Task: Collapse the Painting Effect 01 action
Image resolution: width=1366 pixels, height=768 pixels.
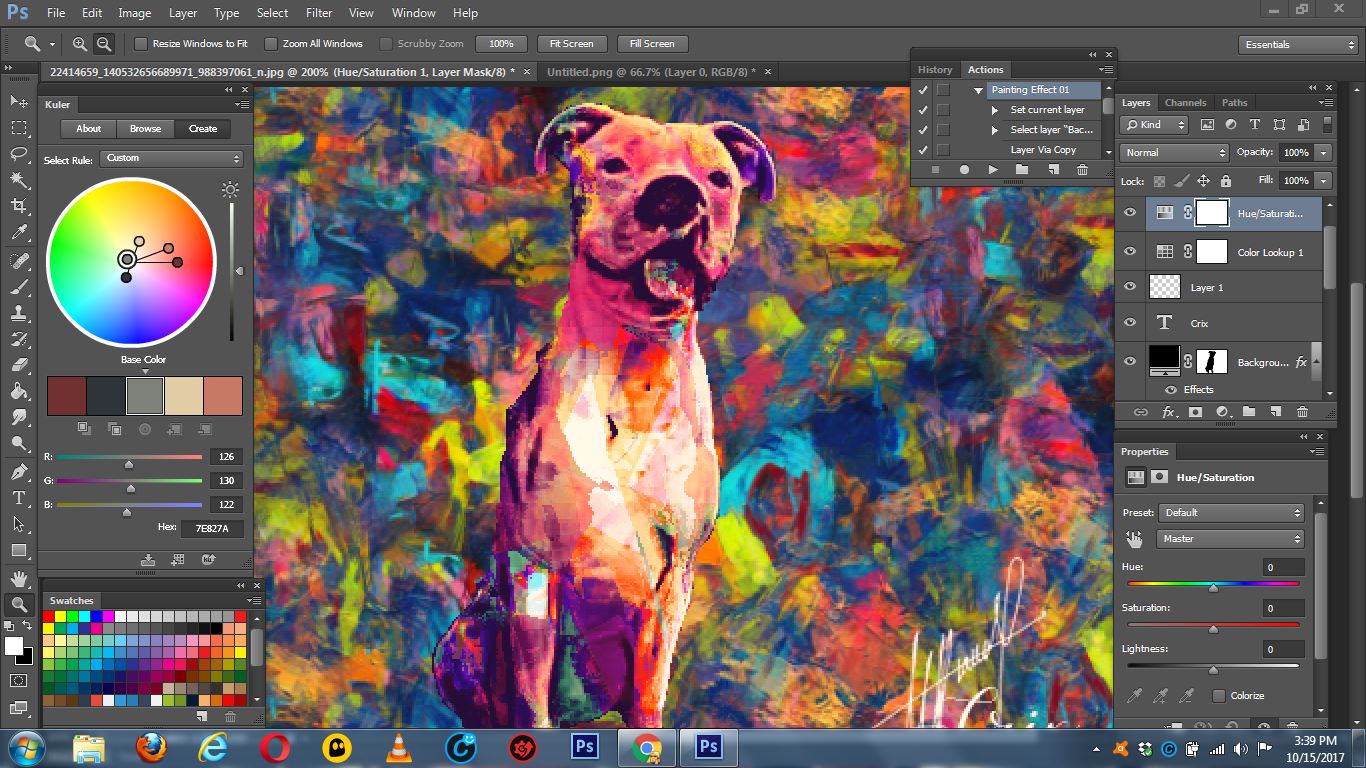Action: pos(979,90)
